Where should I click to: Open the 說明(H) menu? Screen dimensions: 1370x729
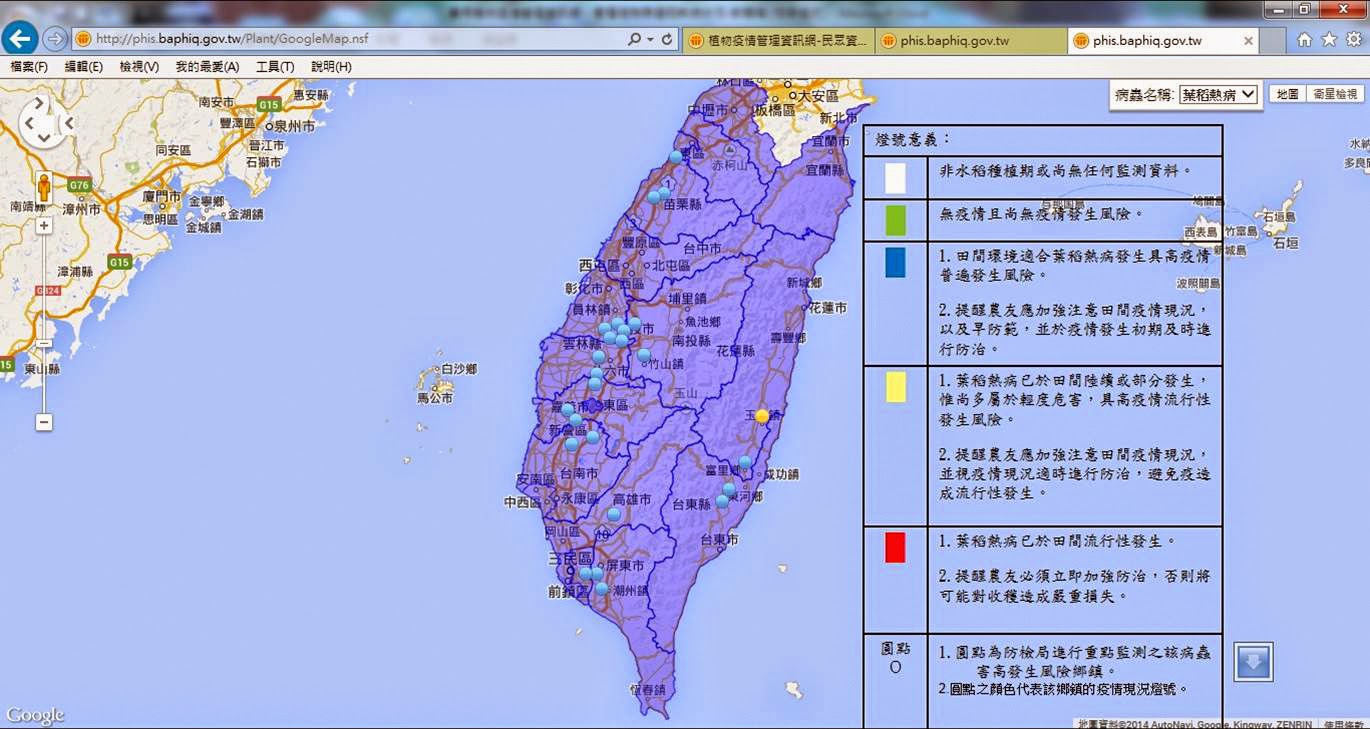point(331,67)
